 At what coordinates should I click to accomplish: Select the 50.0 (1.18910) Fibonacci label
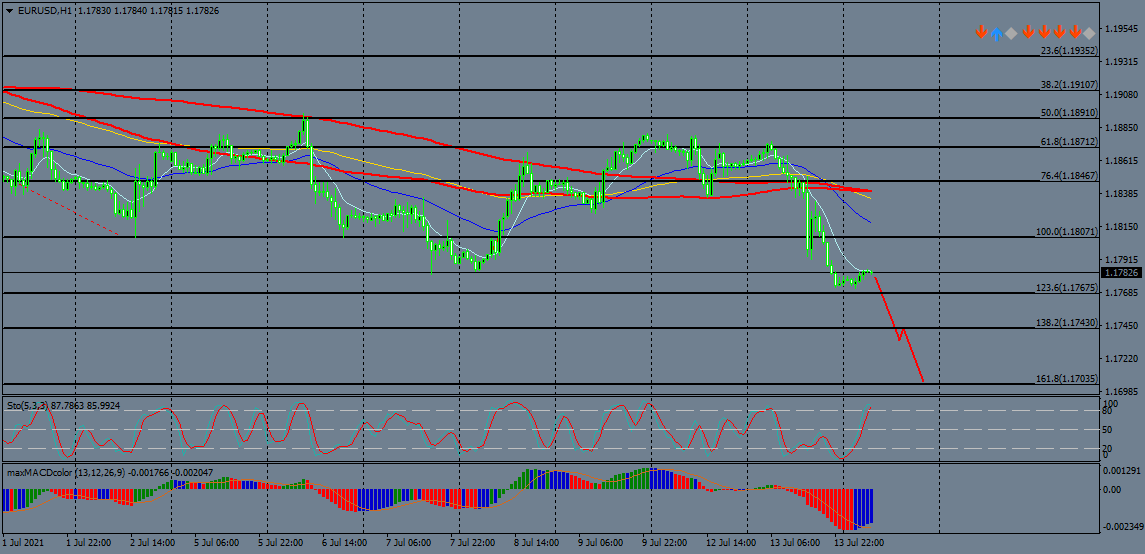point(1068,113)
